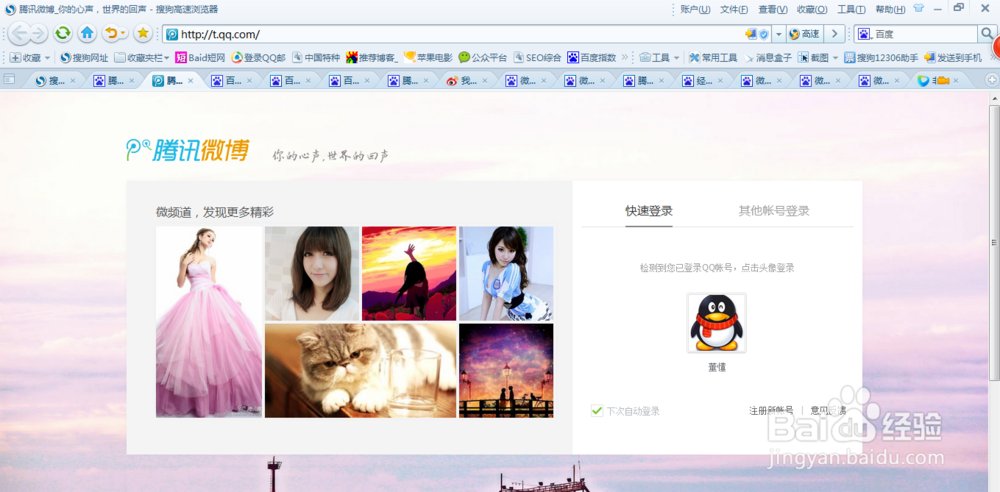Open the 帮助(H) menu

click(890, 9)
